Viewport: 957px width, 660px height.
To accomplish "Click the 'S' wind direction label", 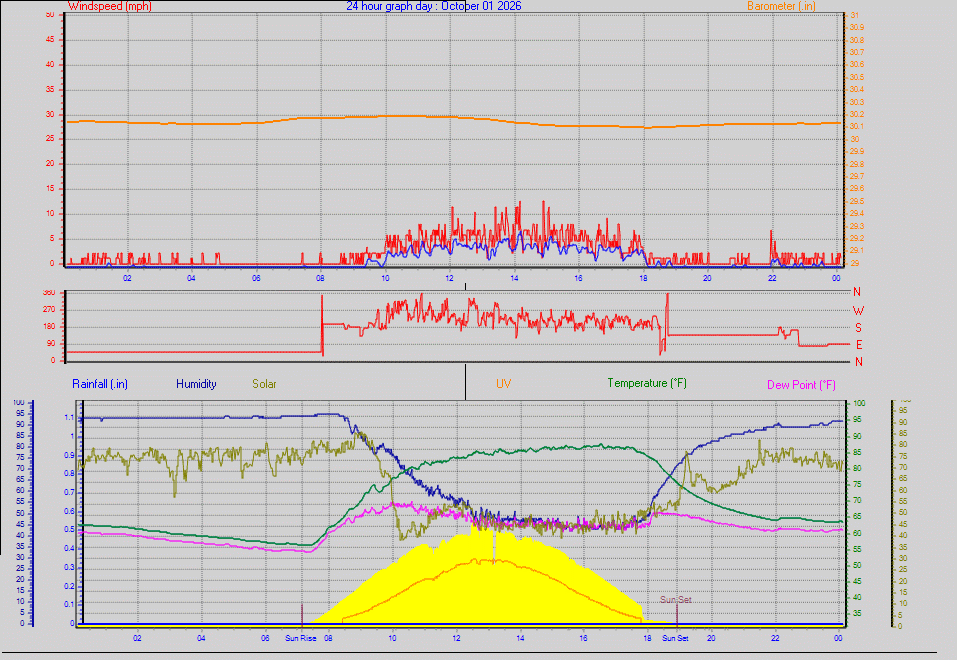I will [x=858, y=328].
